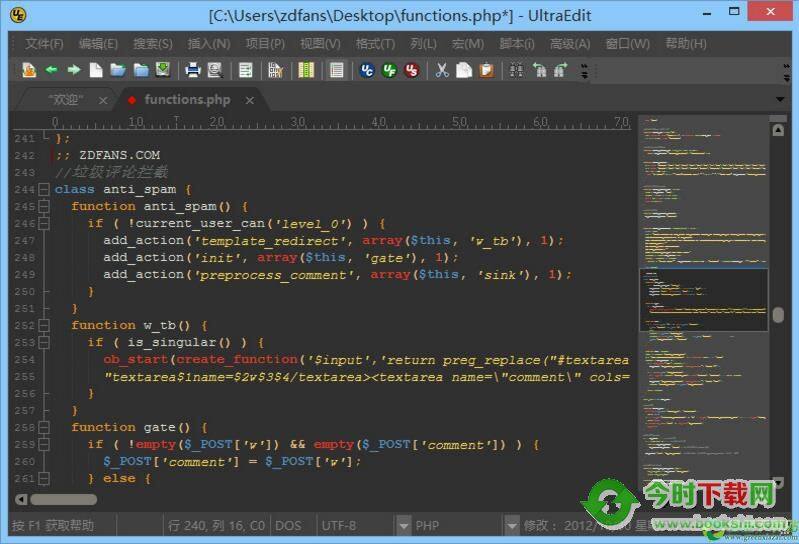Open a file with the first folder icon
799x544 pixels.
118,70
